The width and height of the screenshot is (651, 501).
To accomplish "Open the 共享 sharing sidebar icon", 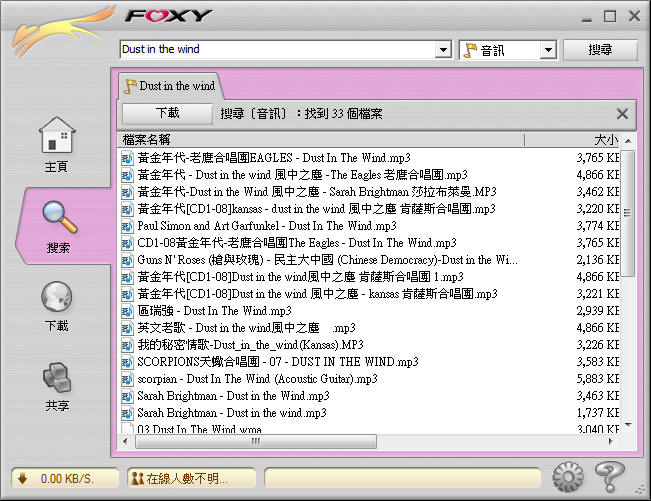I will pyautogui.click(x=57, y=379).
